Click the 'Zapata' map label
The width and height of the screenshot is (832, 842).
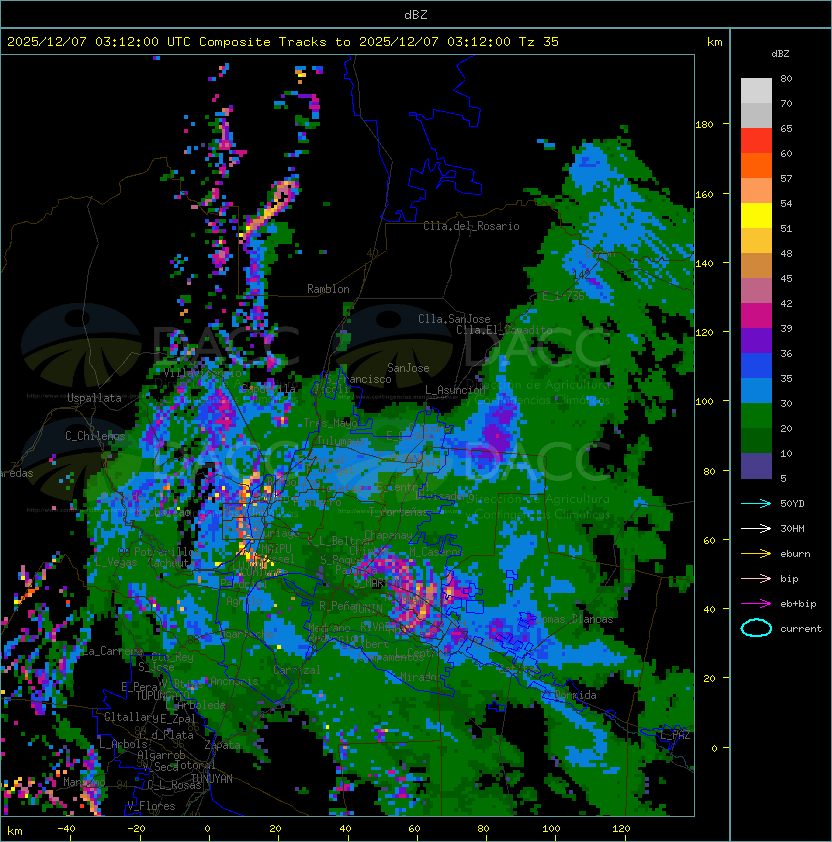pos(222,745)
